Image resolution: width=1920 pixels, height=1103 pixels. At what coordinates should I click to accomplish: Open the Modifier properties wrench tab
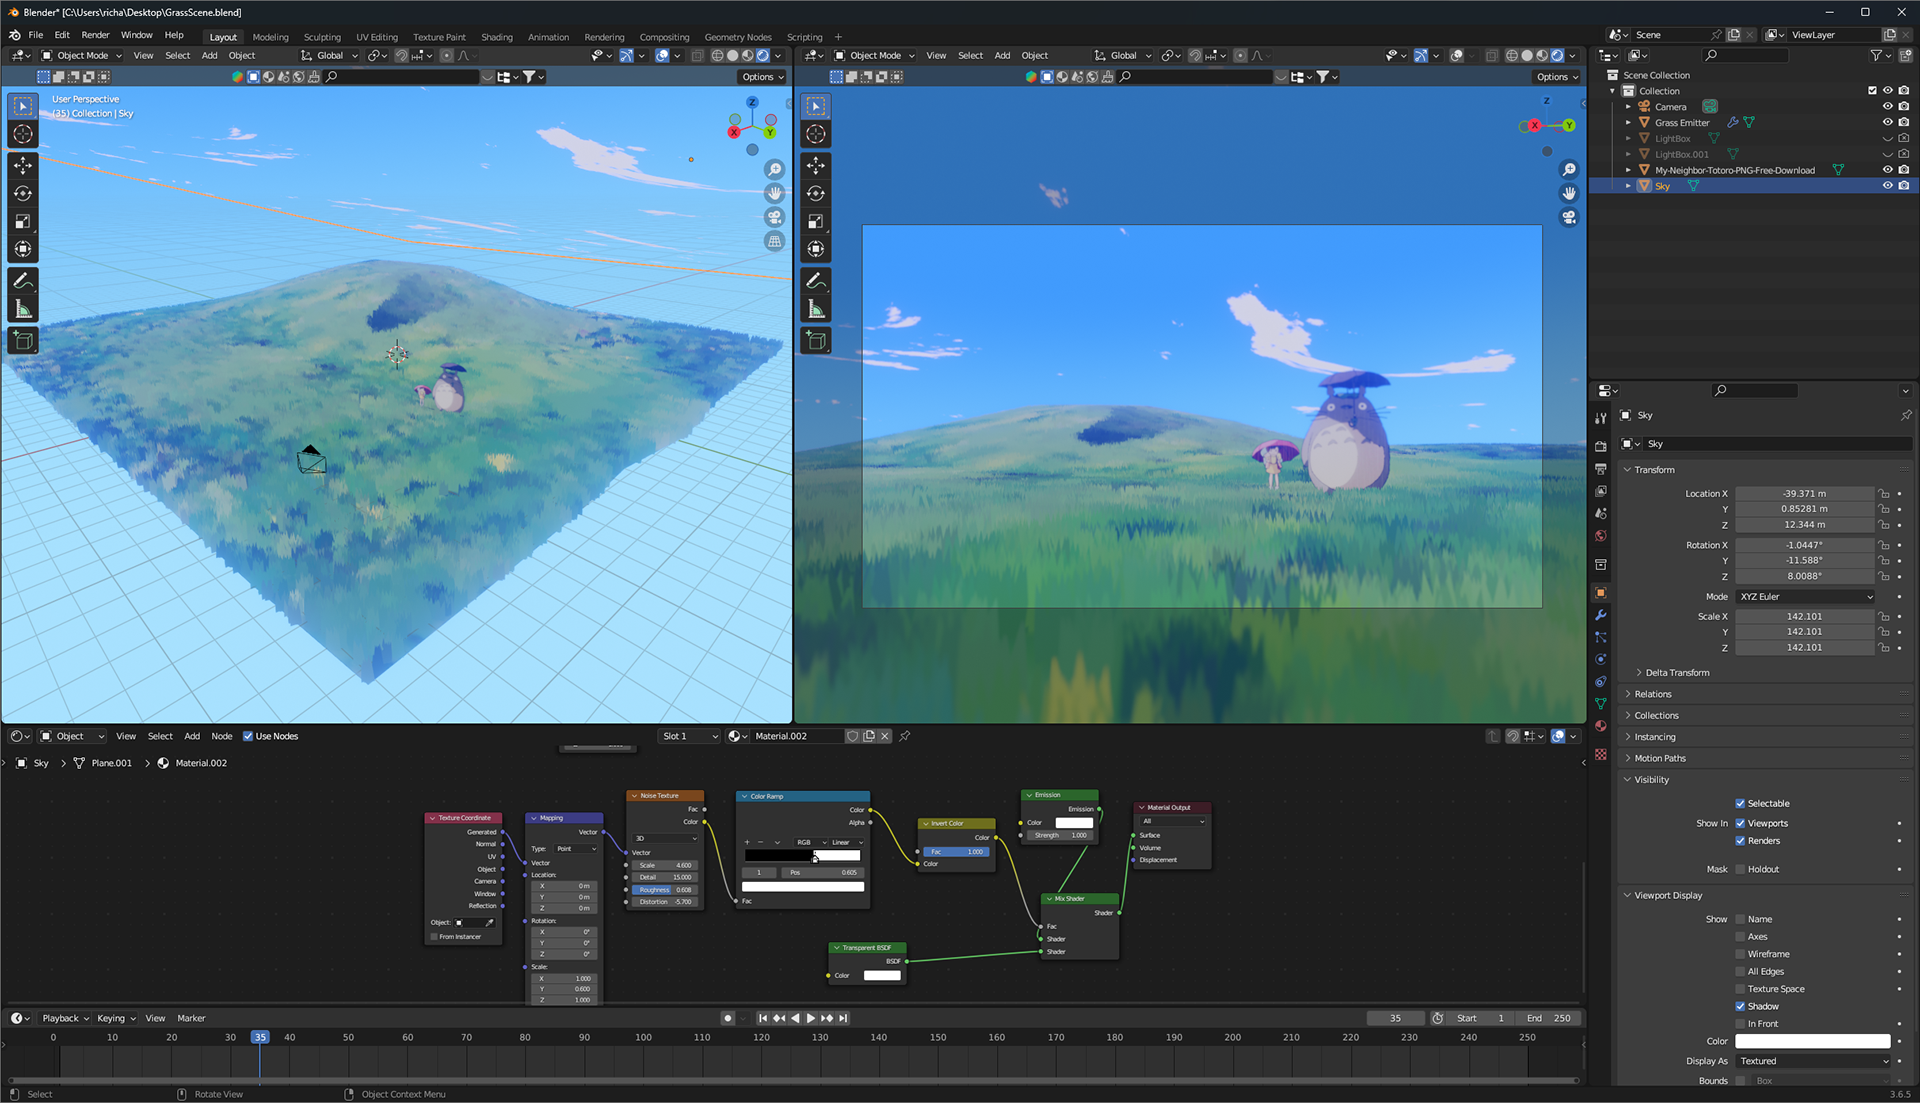(1600, 615)
